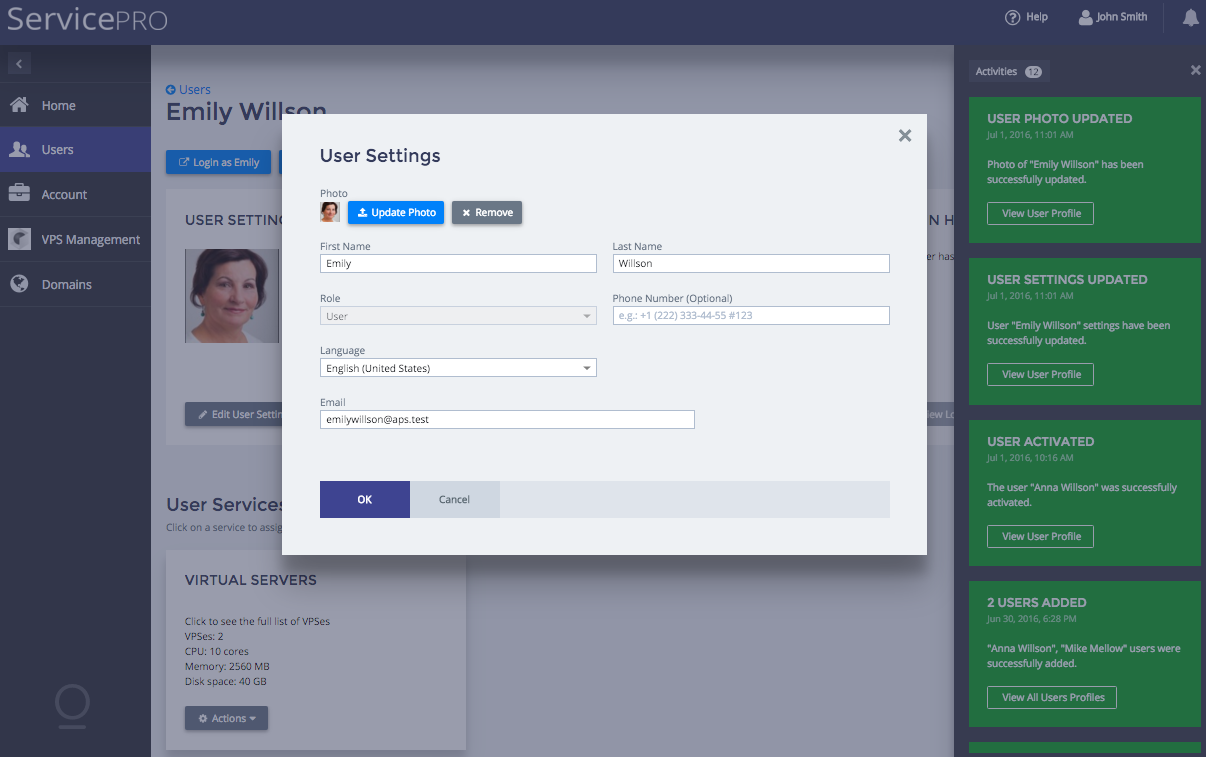1206x757 pixels.
Task: Click the Phone Number input field
Action: (750, 316)
